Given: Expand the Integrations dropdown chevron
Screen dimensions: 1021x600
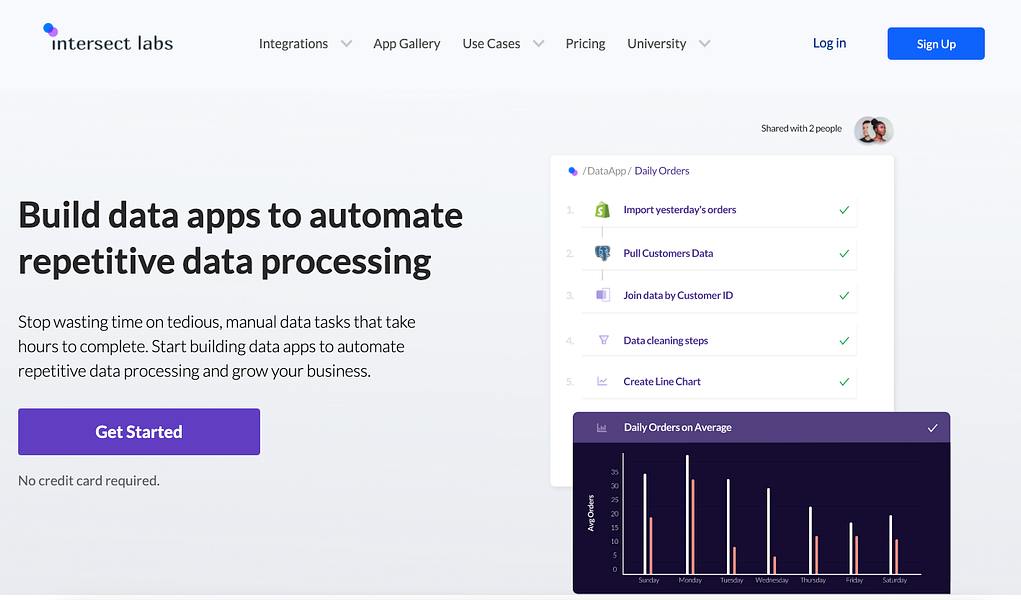Looking at the screenshot, I should coord(346,44).
